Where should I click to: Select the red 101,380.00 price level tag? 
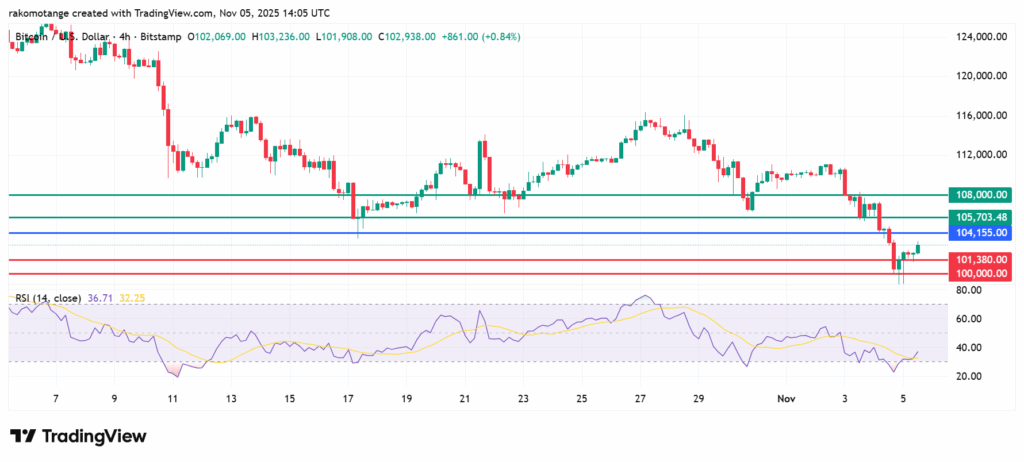point(978,259)
